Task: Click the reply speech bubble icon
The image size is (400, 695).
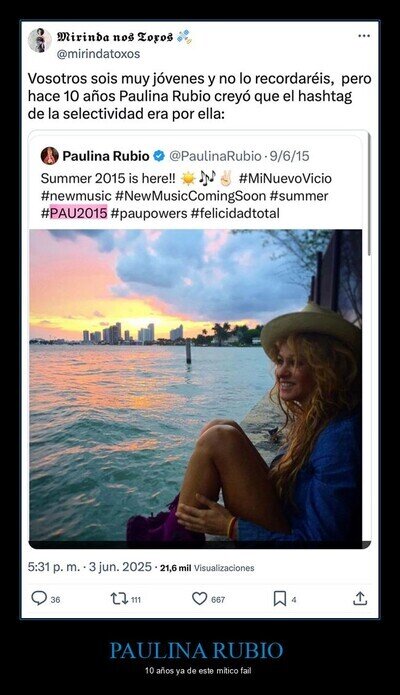Action: (x=39, y=598)
